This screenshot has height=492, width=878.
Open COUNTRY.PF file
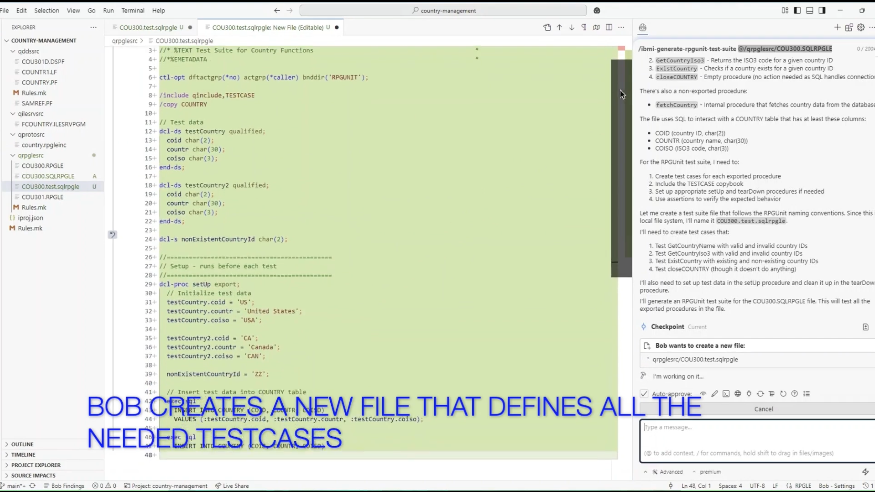point(52,82)
